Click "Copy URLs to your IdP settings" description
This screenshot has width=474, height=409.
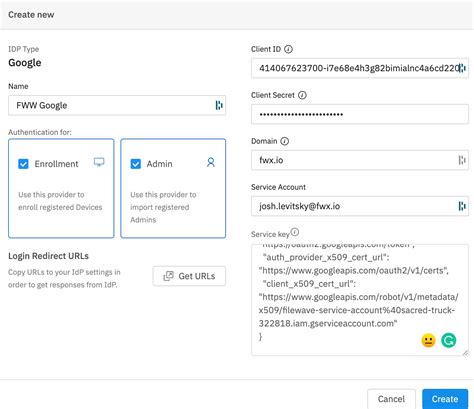point(64,279)
